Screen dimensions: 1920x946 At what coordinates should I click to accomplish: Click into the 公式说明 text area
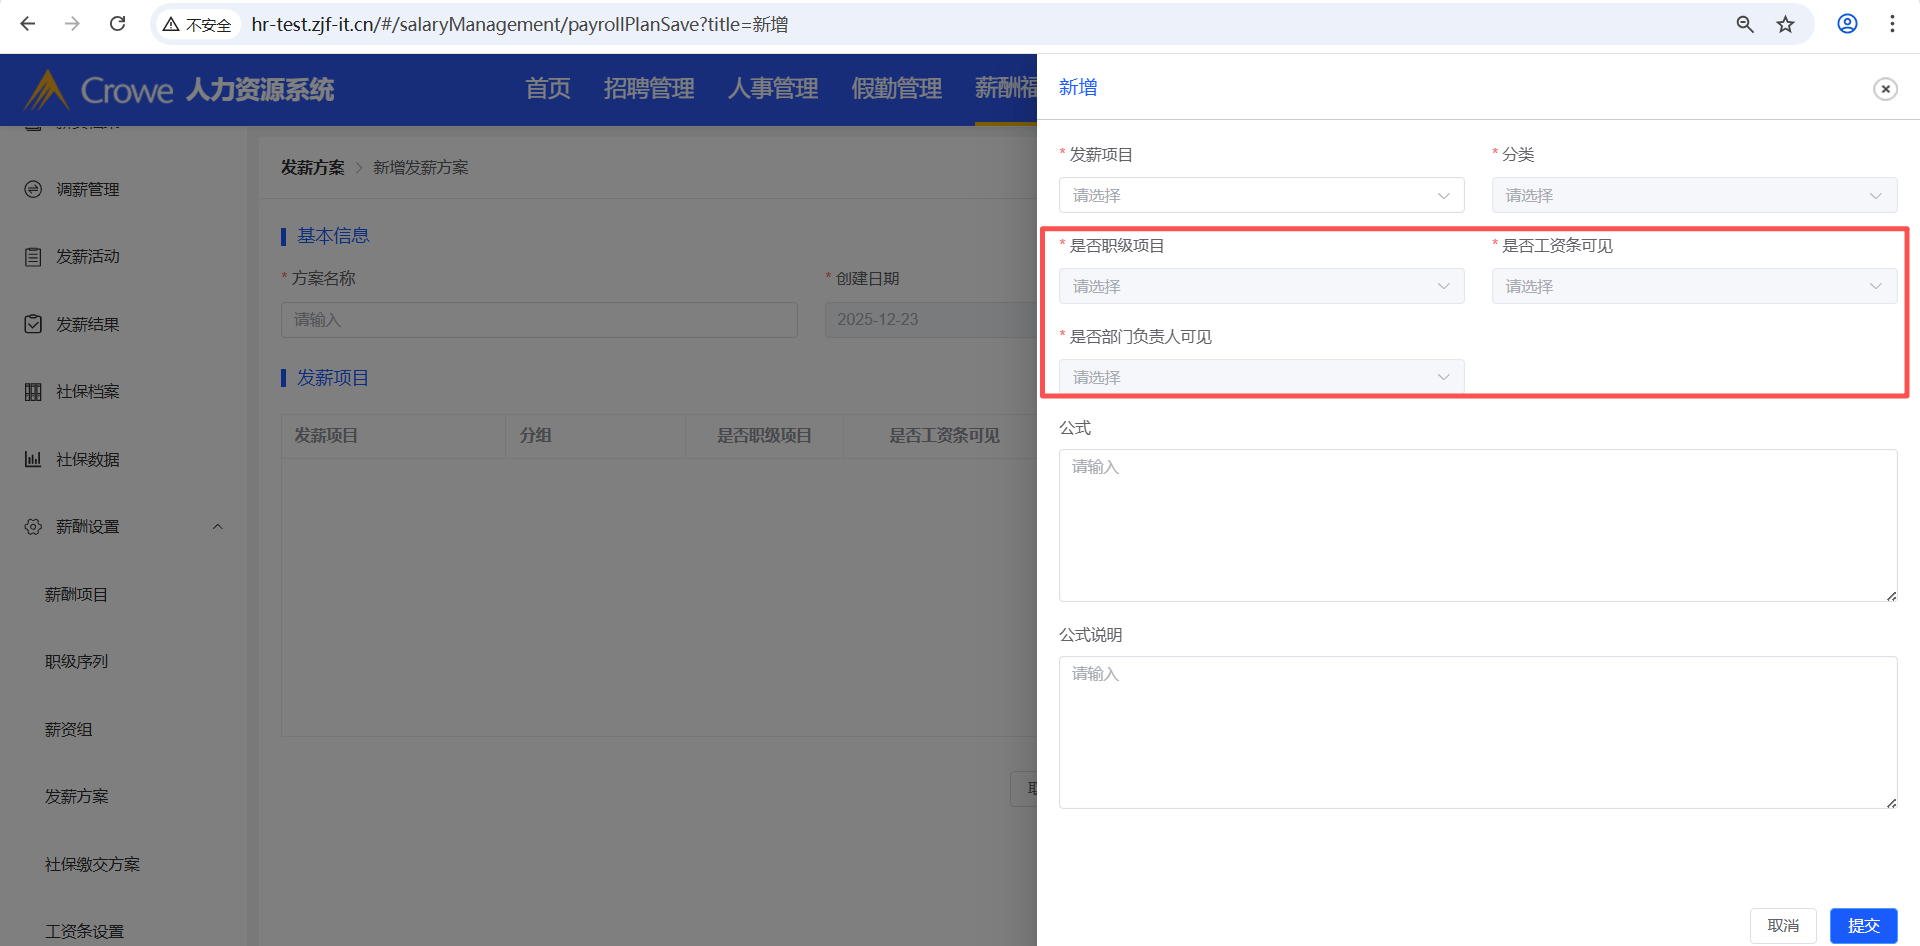(1478, 732)
